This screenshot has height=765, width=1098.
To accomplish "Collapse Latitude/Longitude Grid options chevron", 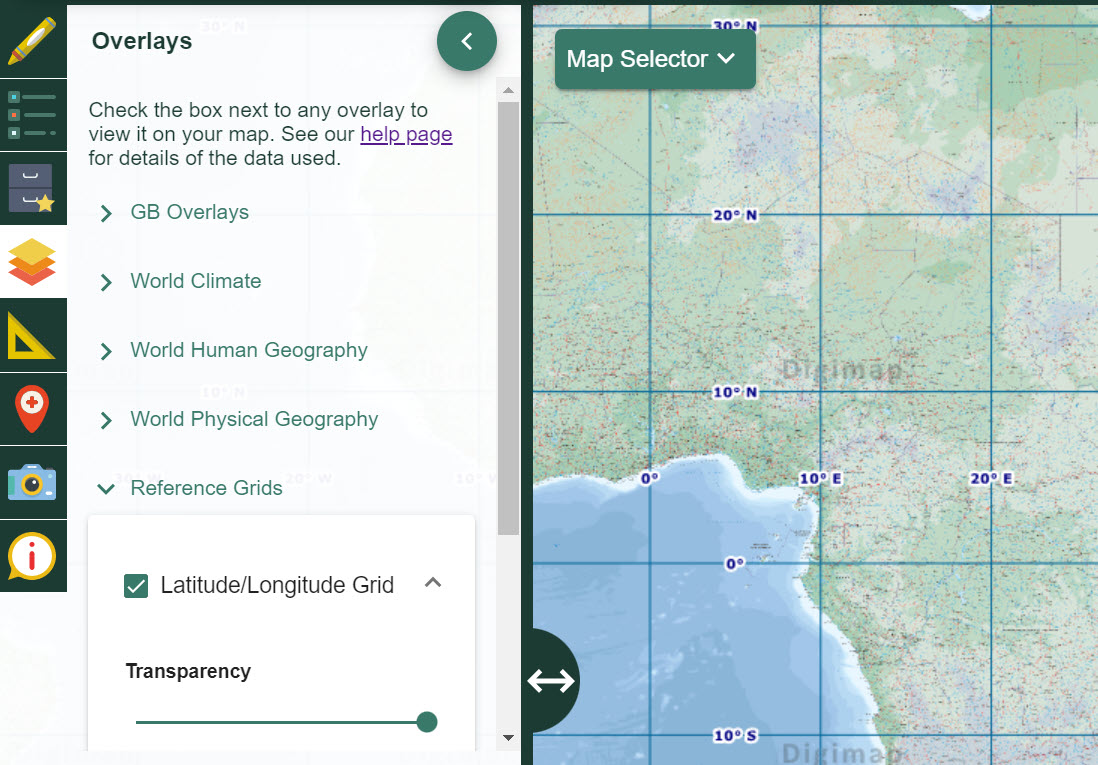I will click(433, 583).
